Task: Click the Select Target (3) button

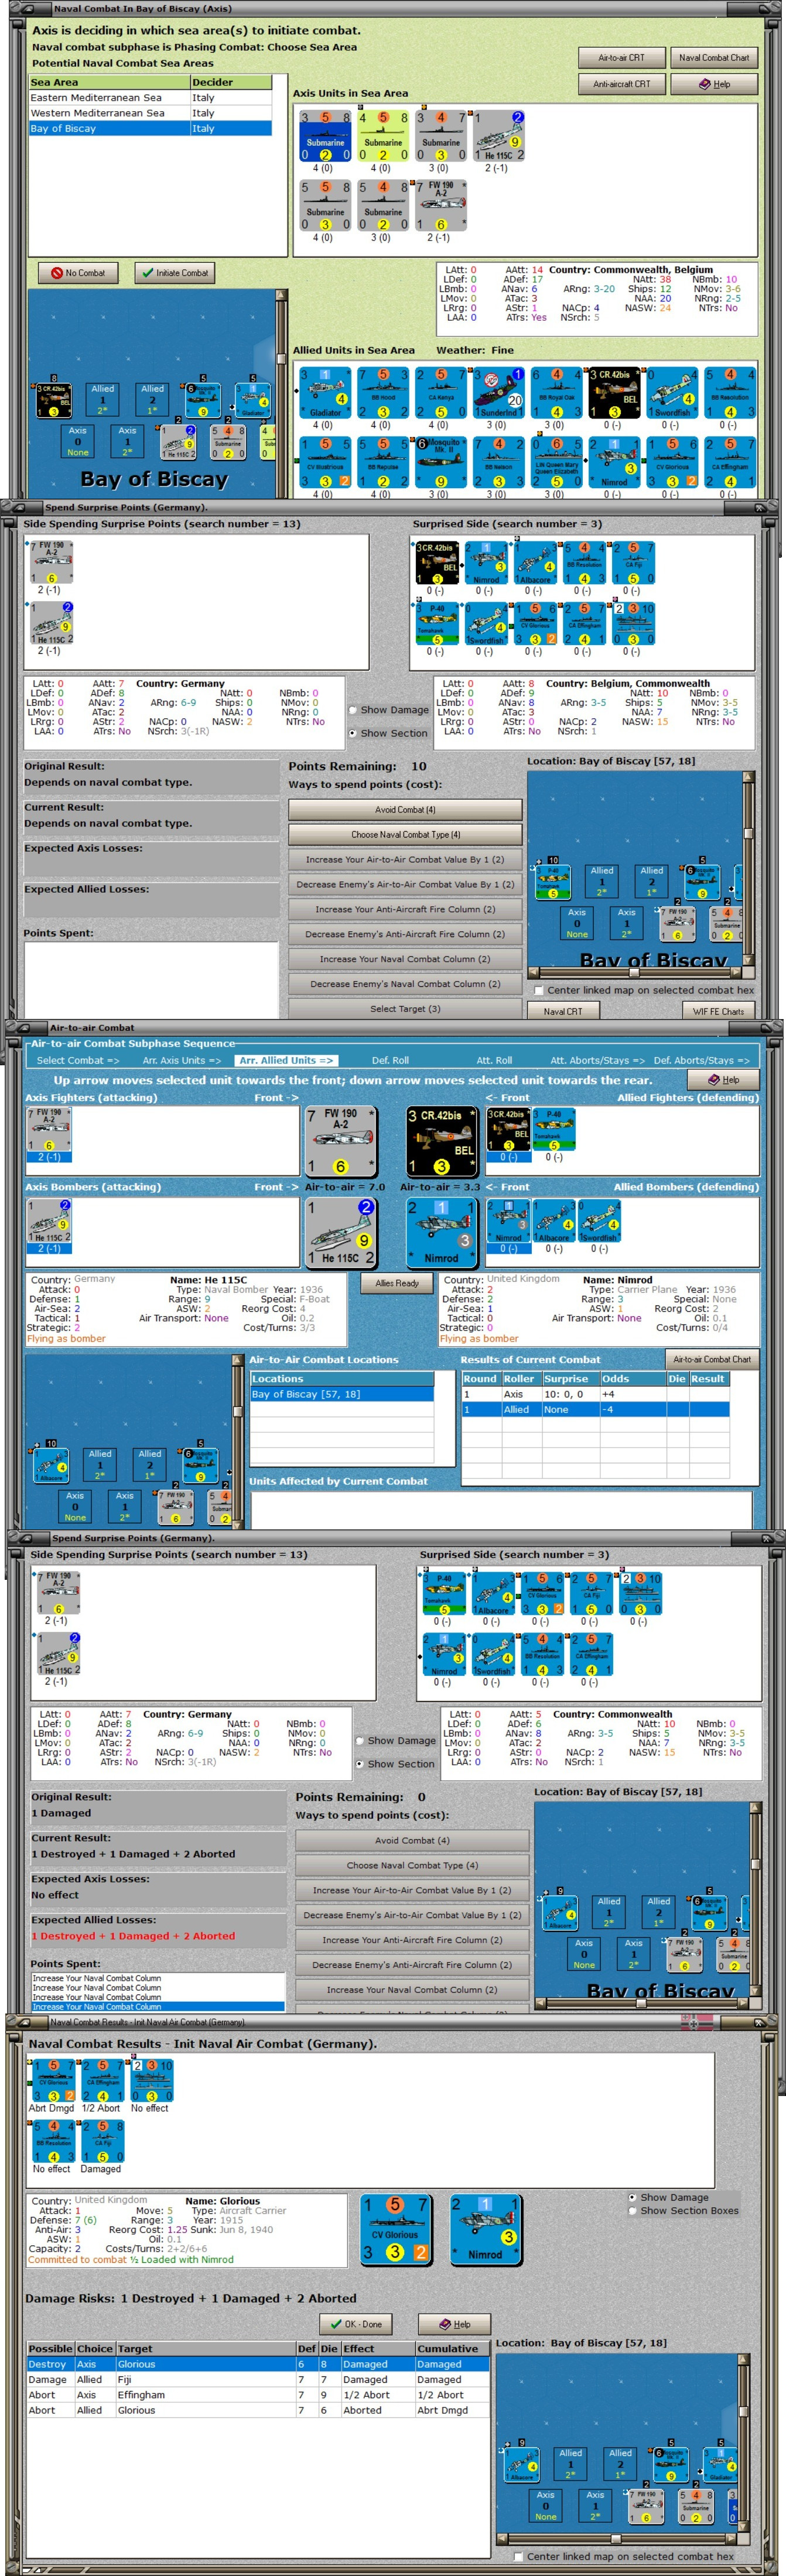Action: [405, 1009]
